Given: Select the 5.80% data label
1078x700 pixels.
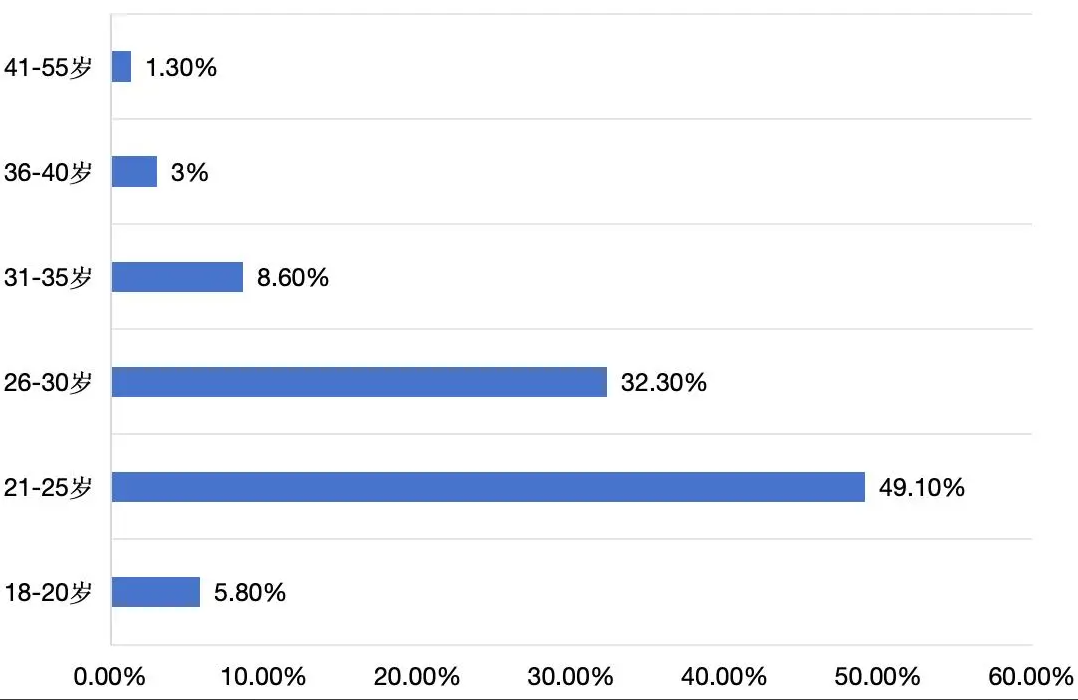Looking at the screenshot, I should pos(250,593).
